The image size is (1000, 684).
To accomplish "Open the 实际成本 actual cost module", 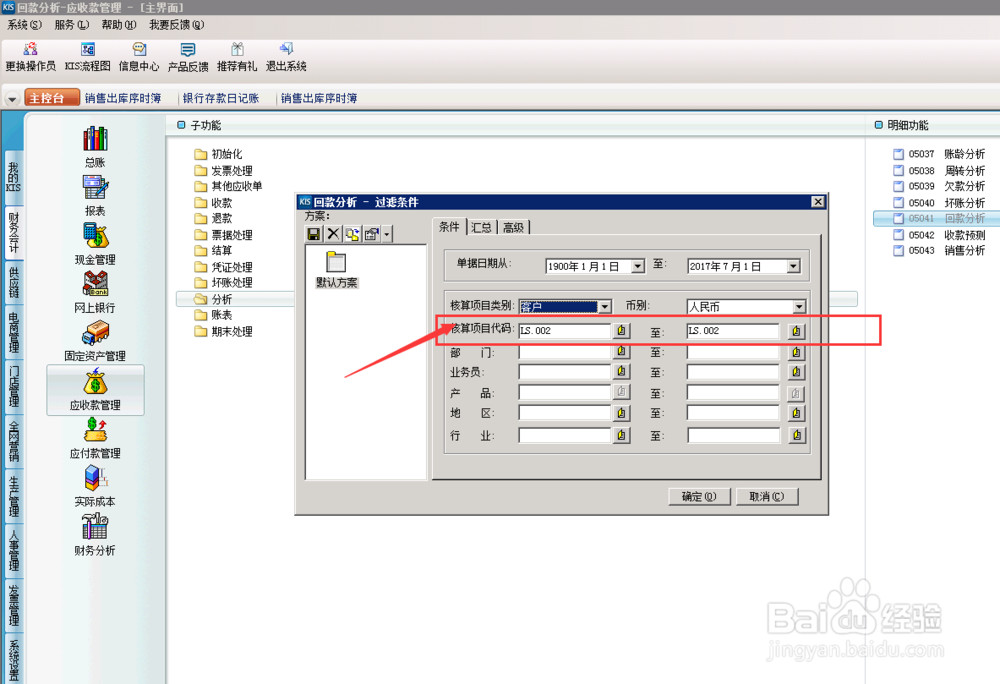I will (95, 486).
